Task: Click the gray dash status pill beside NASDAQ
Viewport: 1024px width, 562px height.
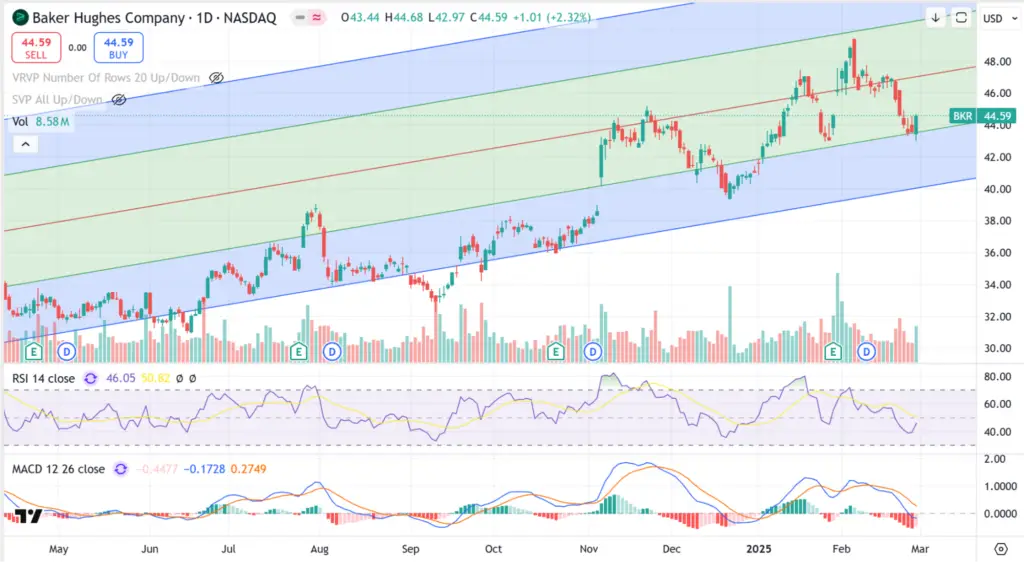Action: pos(300,18)
